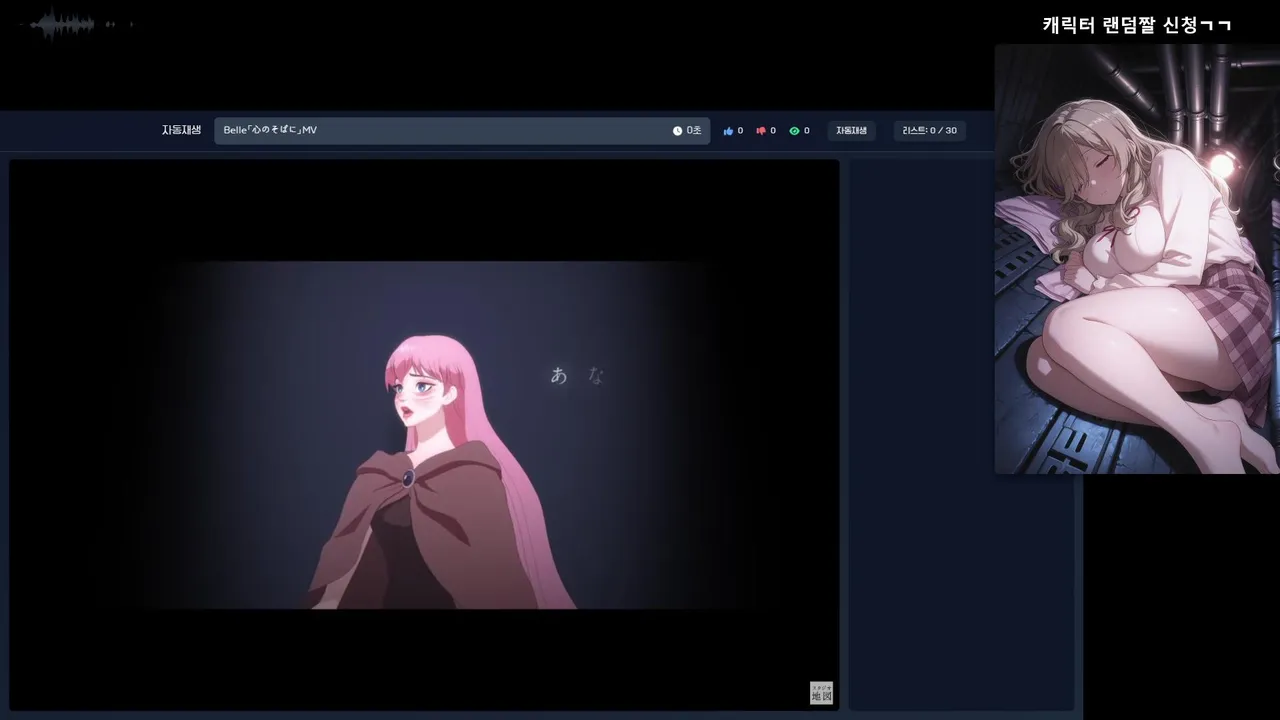Image resolution: width=1280 pixels, height=720 pixels.
Task: Click the あ な lyric text in the video
Action: tap(578, 376)
